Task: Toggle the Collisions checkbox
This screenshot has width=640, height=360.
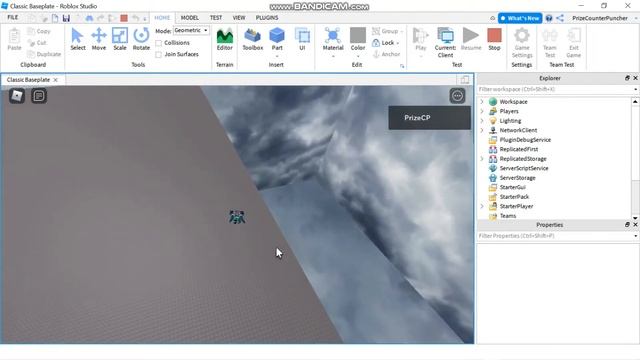Action: point(159,43)
